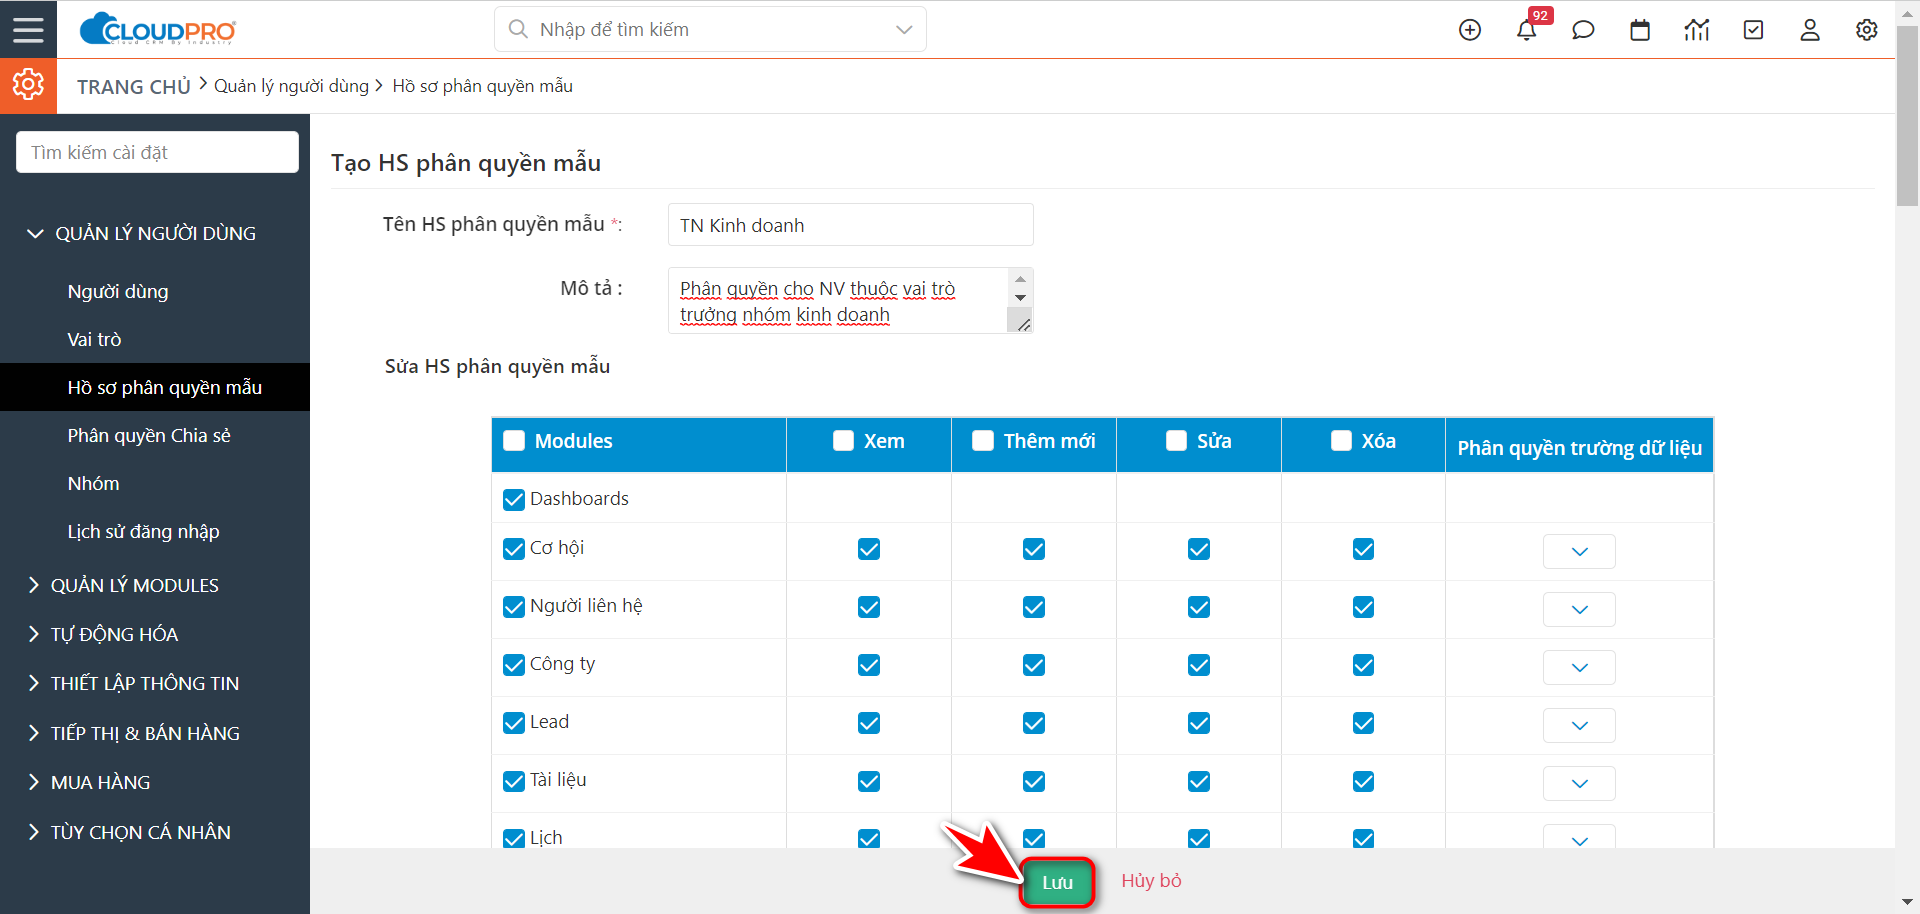This screenshot has width=1920, height=914.
Task: Open the settings gear in top bar
Action: (x=1867, y=30)
